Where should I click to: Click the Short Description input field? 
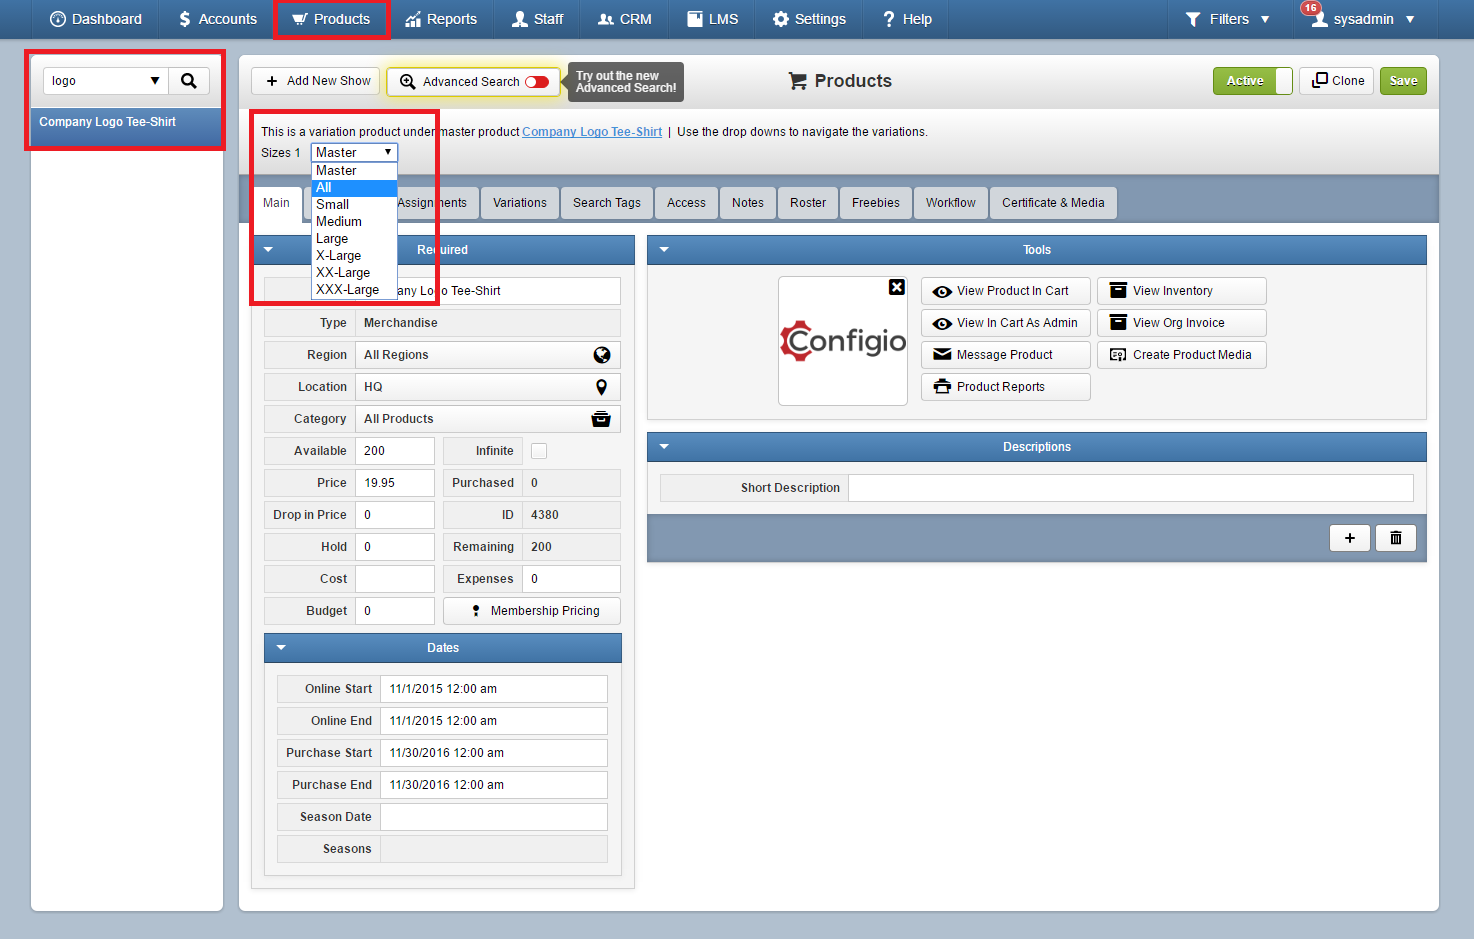[1131, 488]
